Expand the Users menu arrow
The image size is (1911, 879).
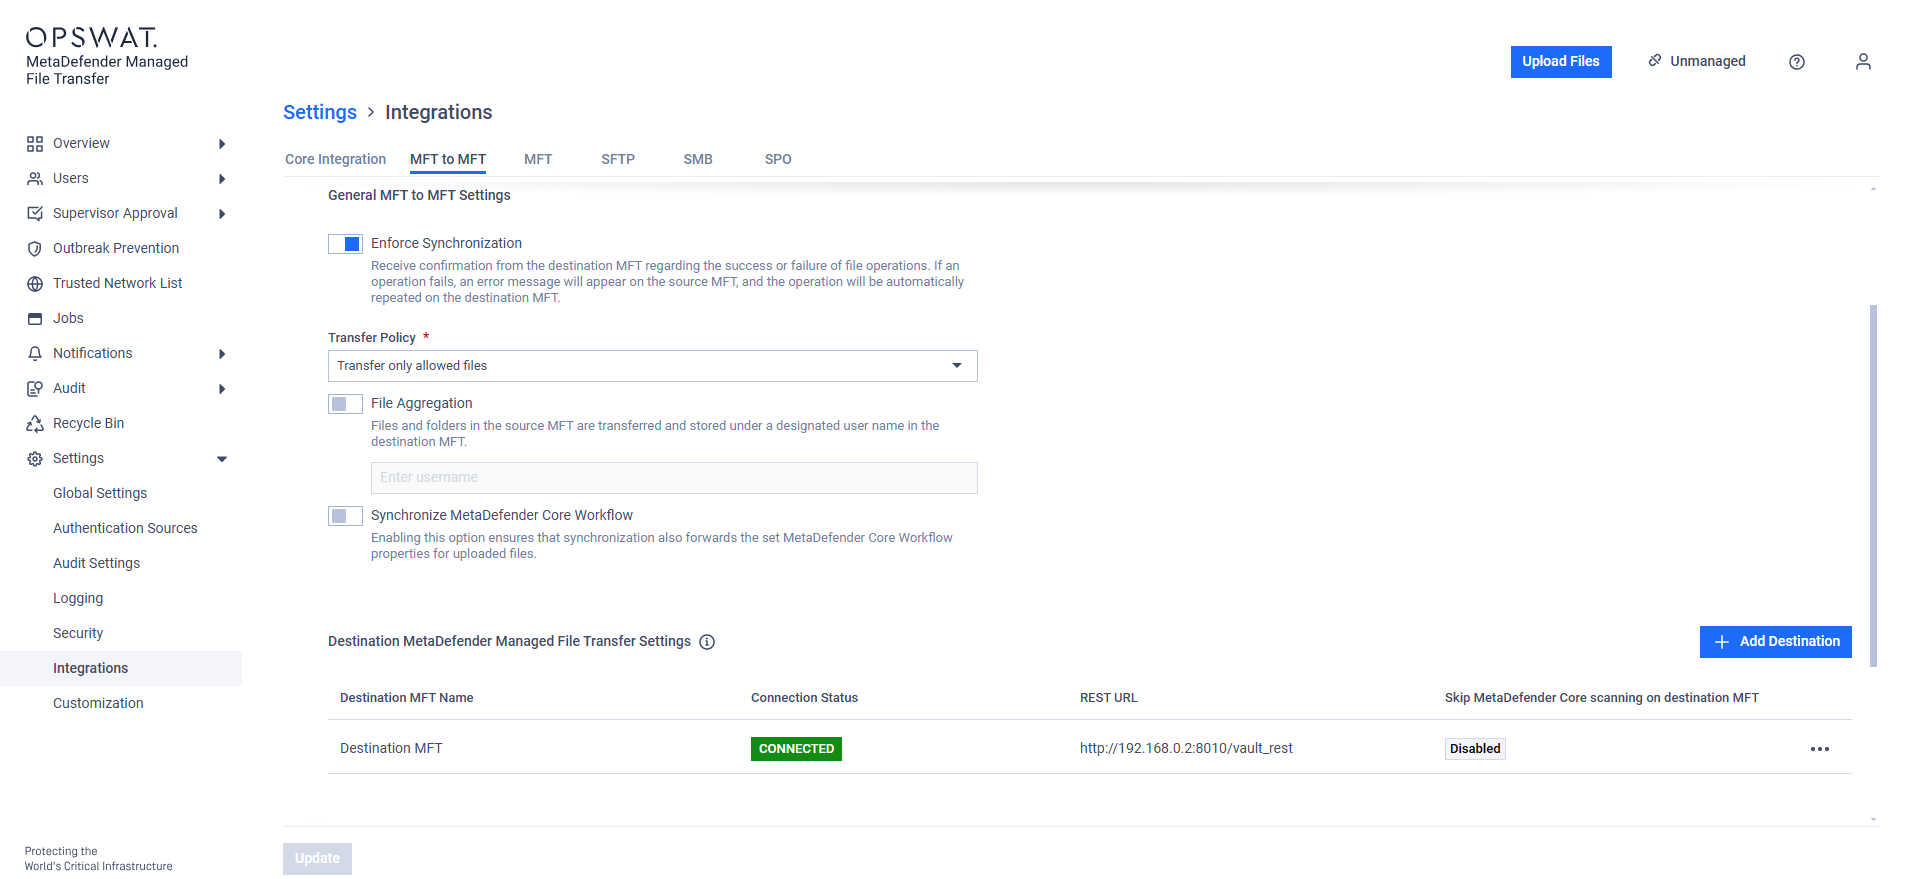click(222, 179)
